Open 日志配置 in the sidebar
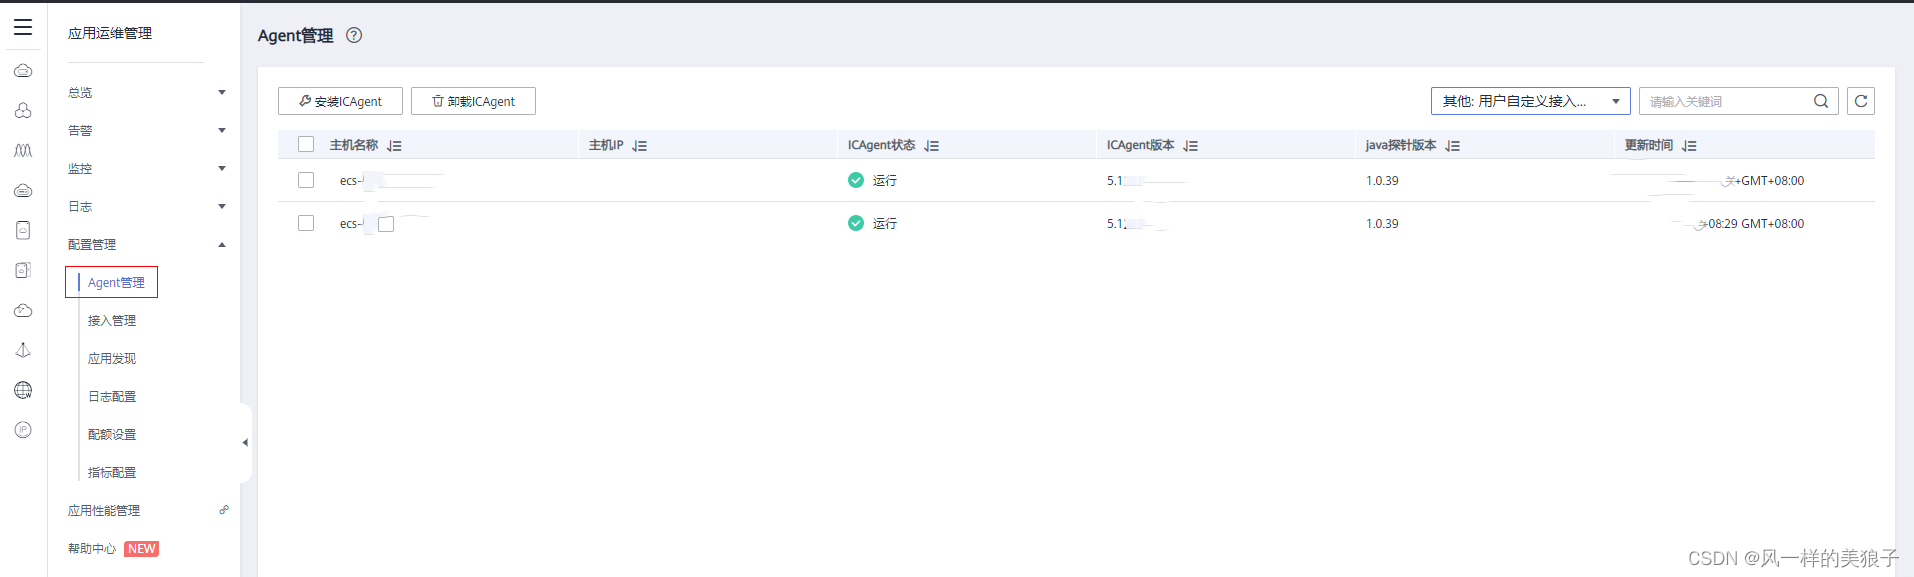The height and width of the screenshot is (577, 1914). click(112, 397)
